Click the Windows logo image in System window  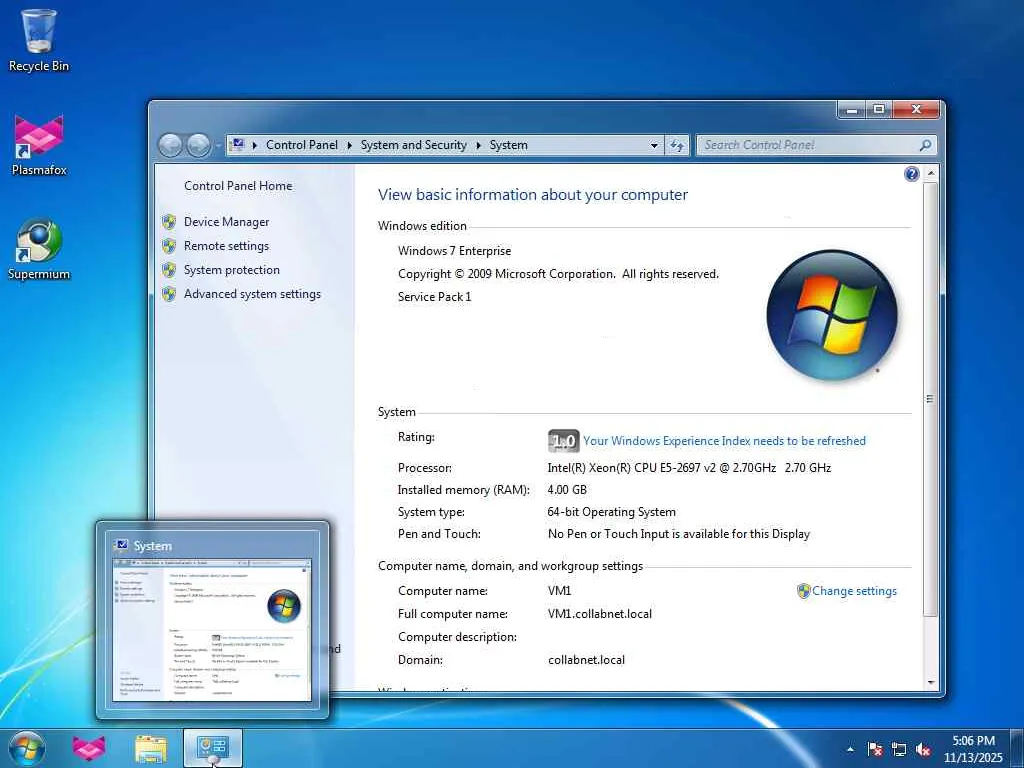click(x=831, y=315)
